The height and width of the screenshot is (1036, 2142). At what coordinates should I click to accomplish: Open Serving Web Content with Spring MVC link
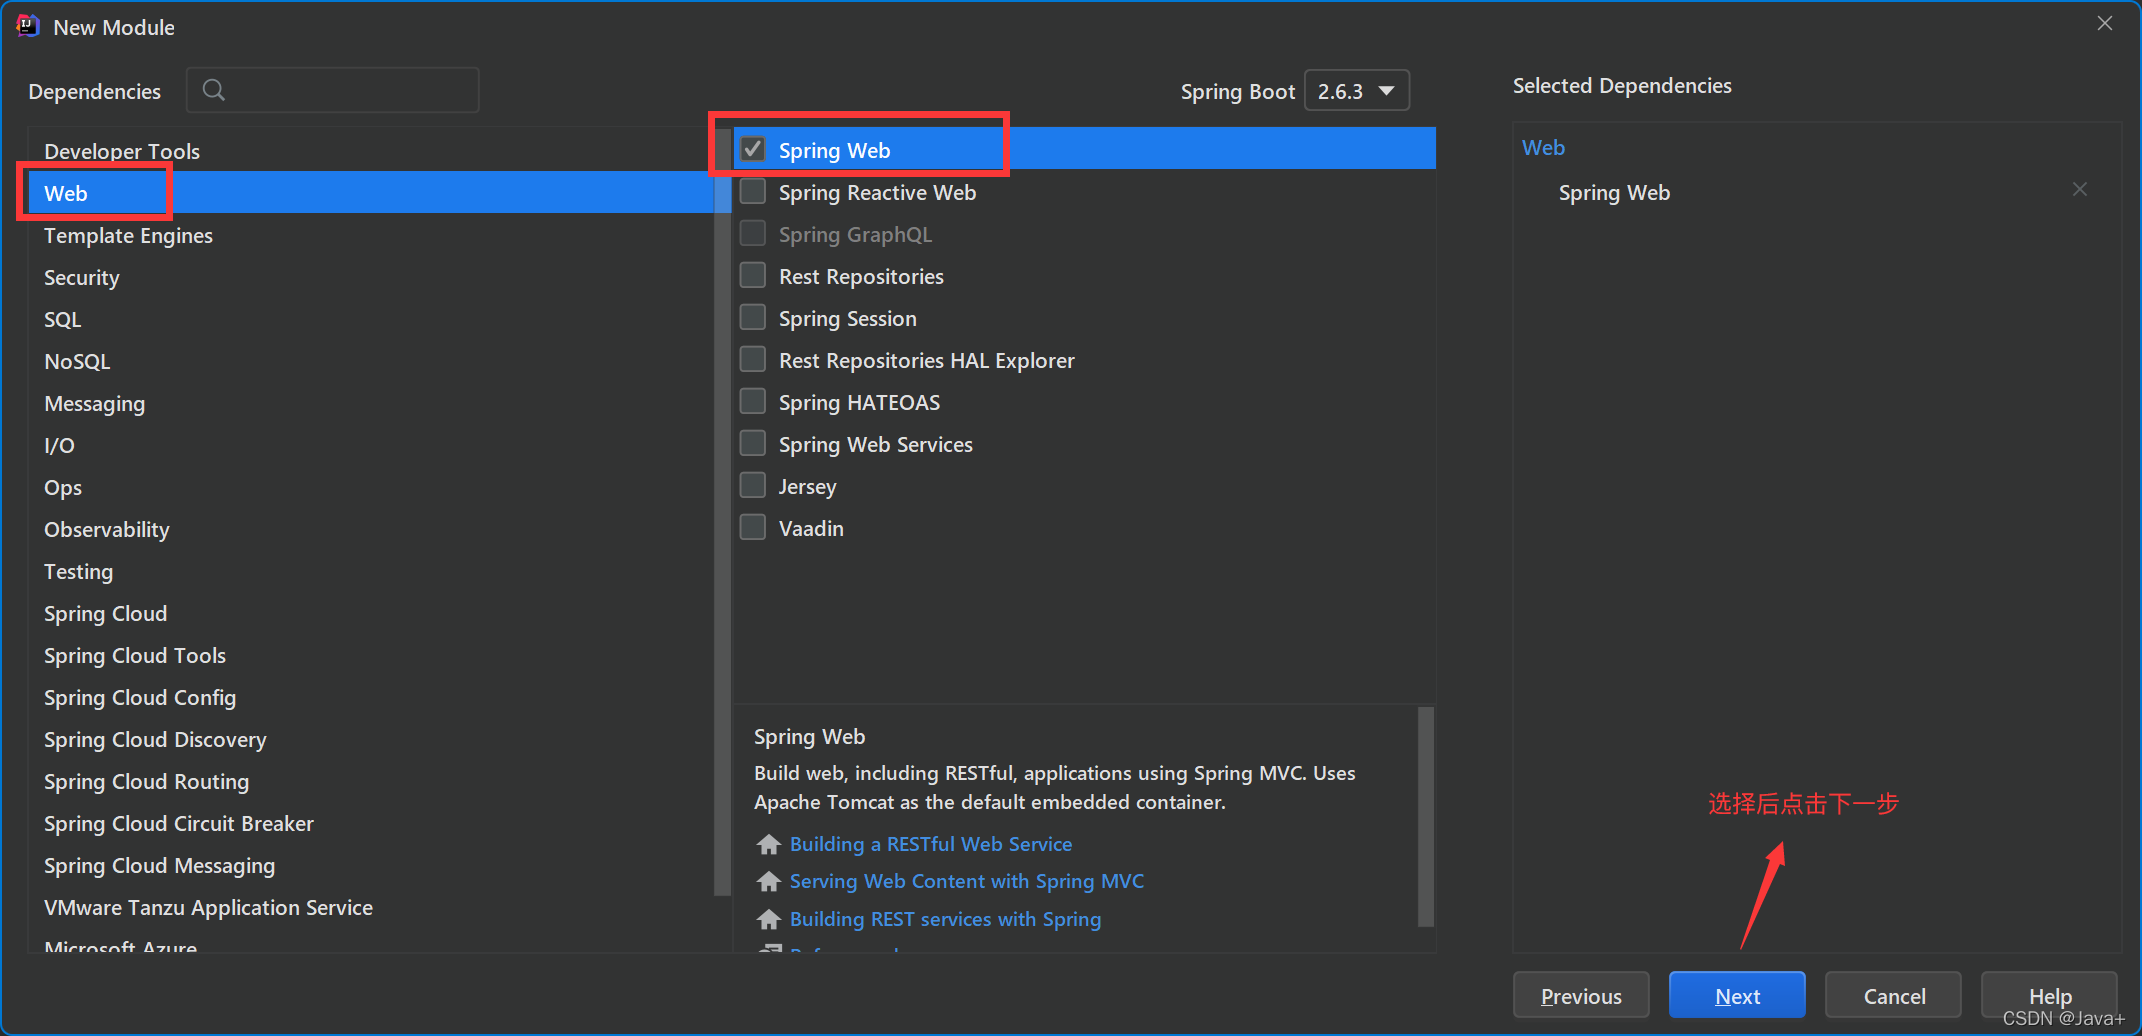click(966, 881)
